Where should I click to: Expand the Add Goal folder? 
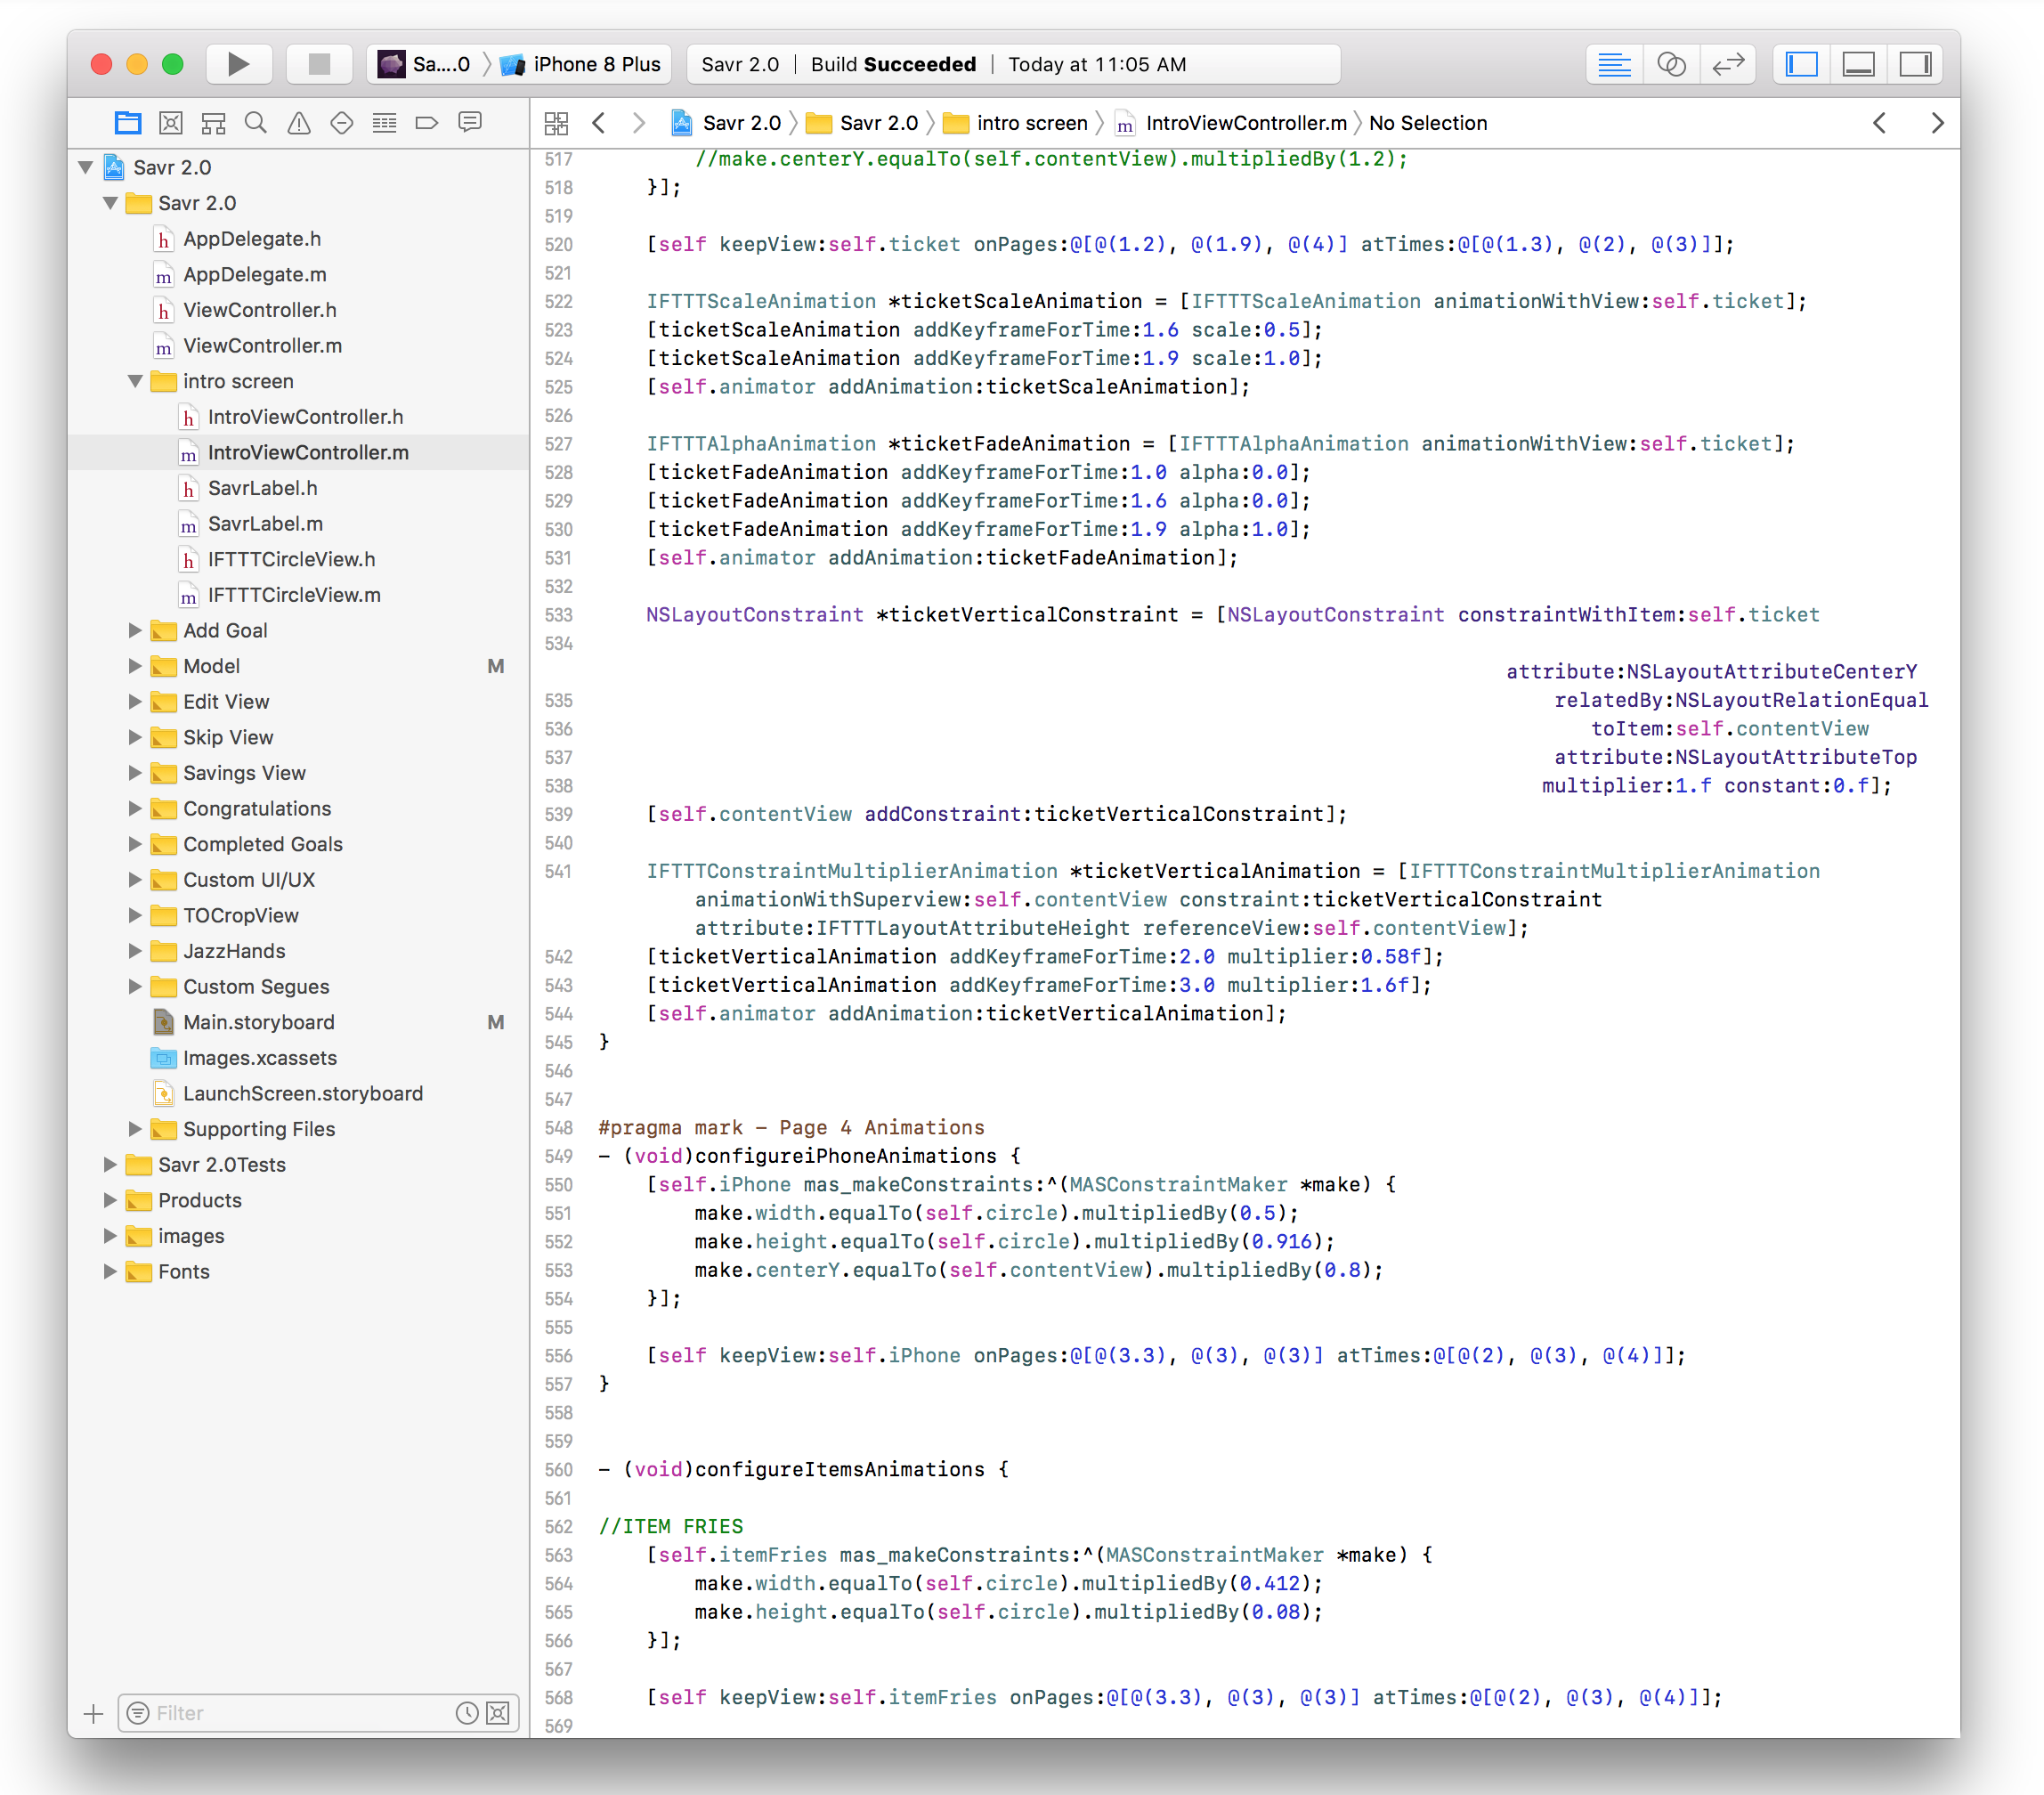tap(135, 630)
